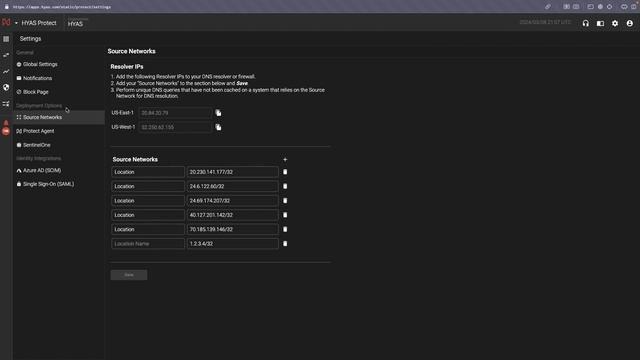This screenshot has width=640, height=360.
Task: Open the user account profile icon
Action: pos(630,23)
